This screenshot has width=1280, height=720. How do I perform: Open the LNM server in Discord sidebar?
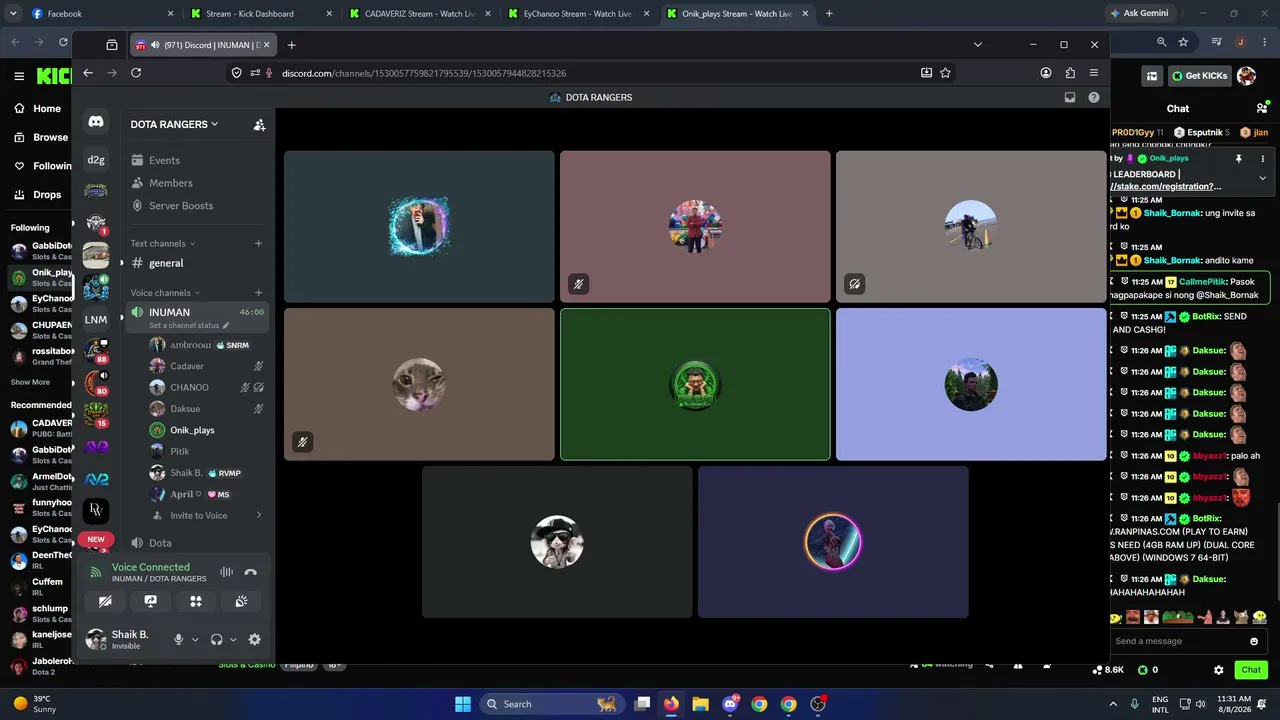click(x=96, y=320)
